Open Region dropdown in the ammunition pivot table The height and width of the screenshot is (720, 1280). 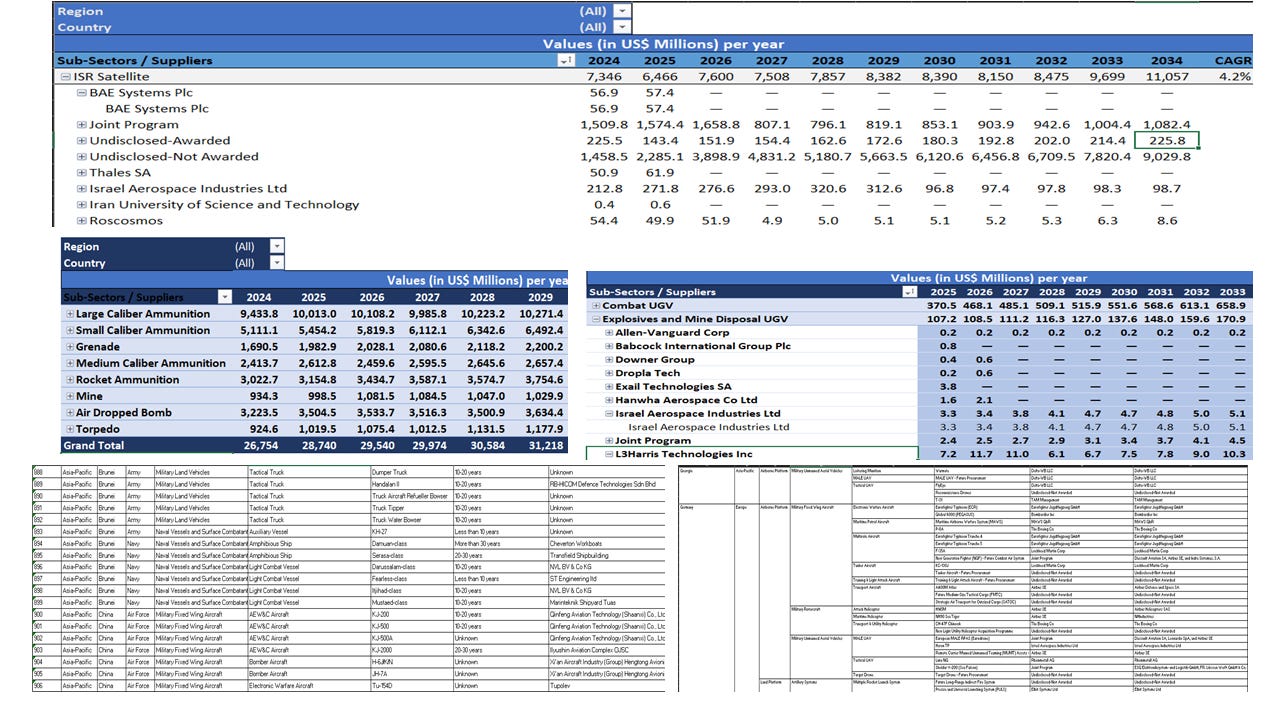(277, 246)
